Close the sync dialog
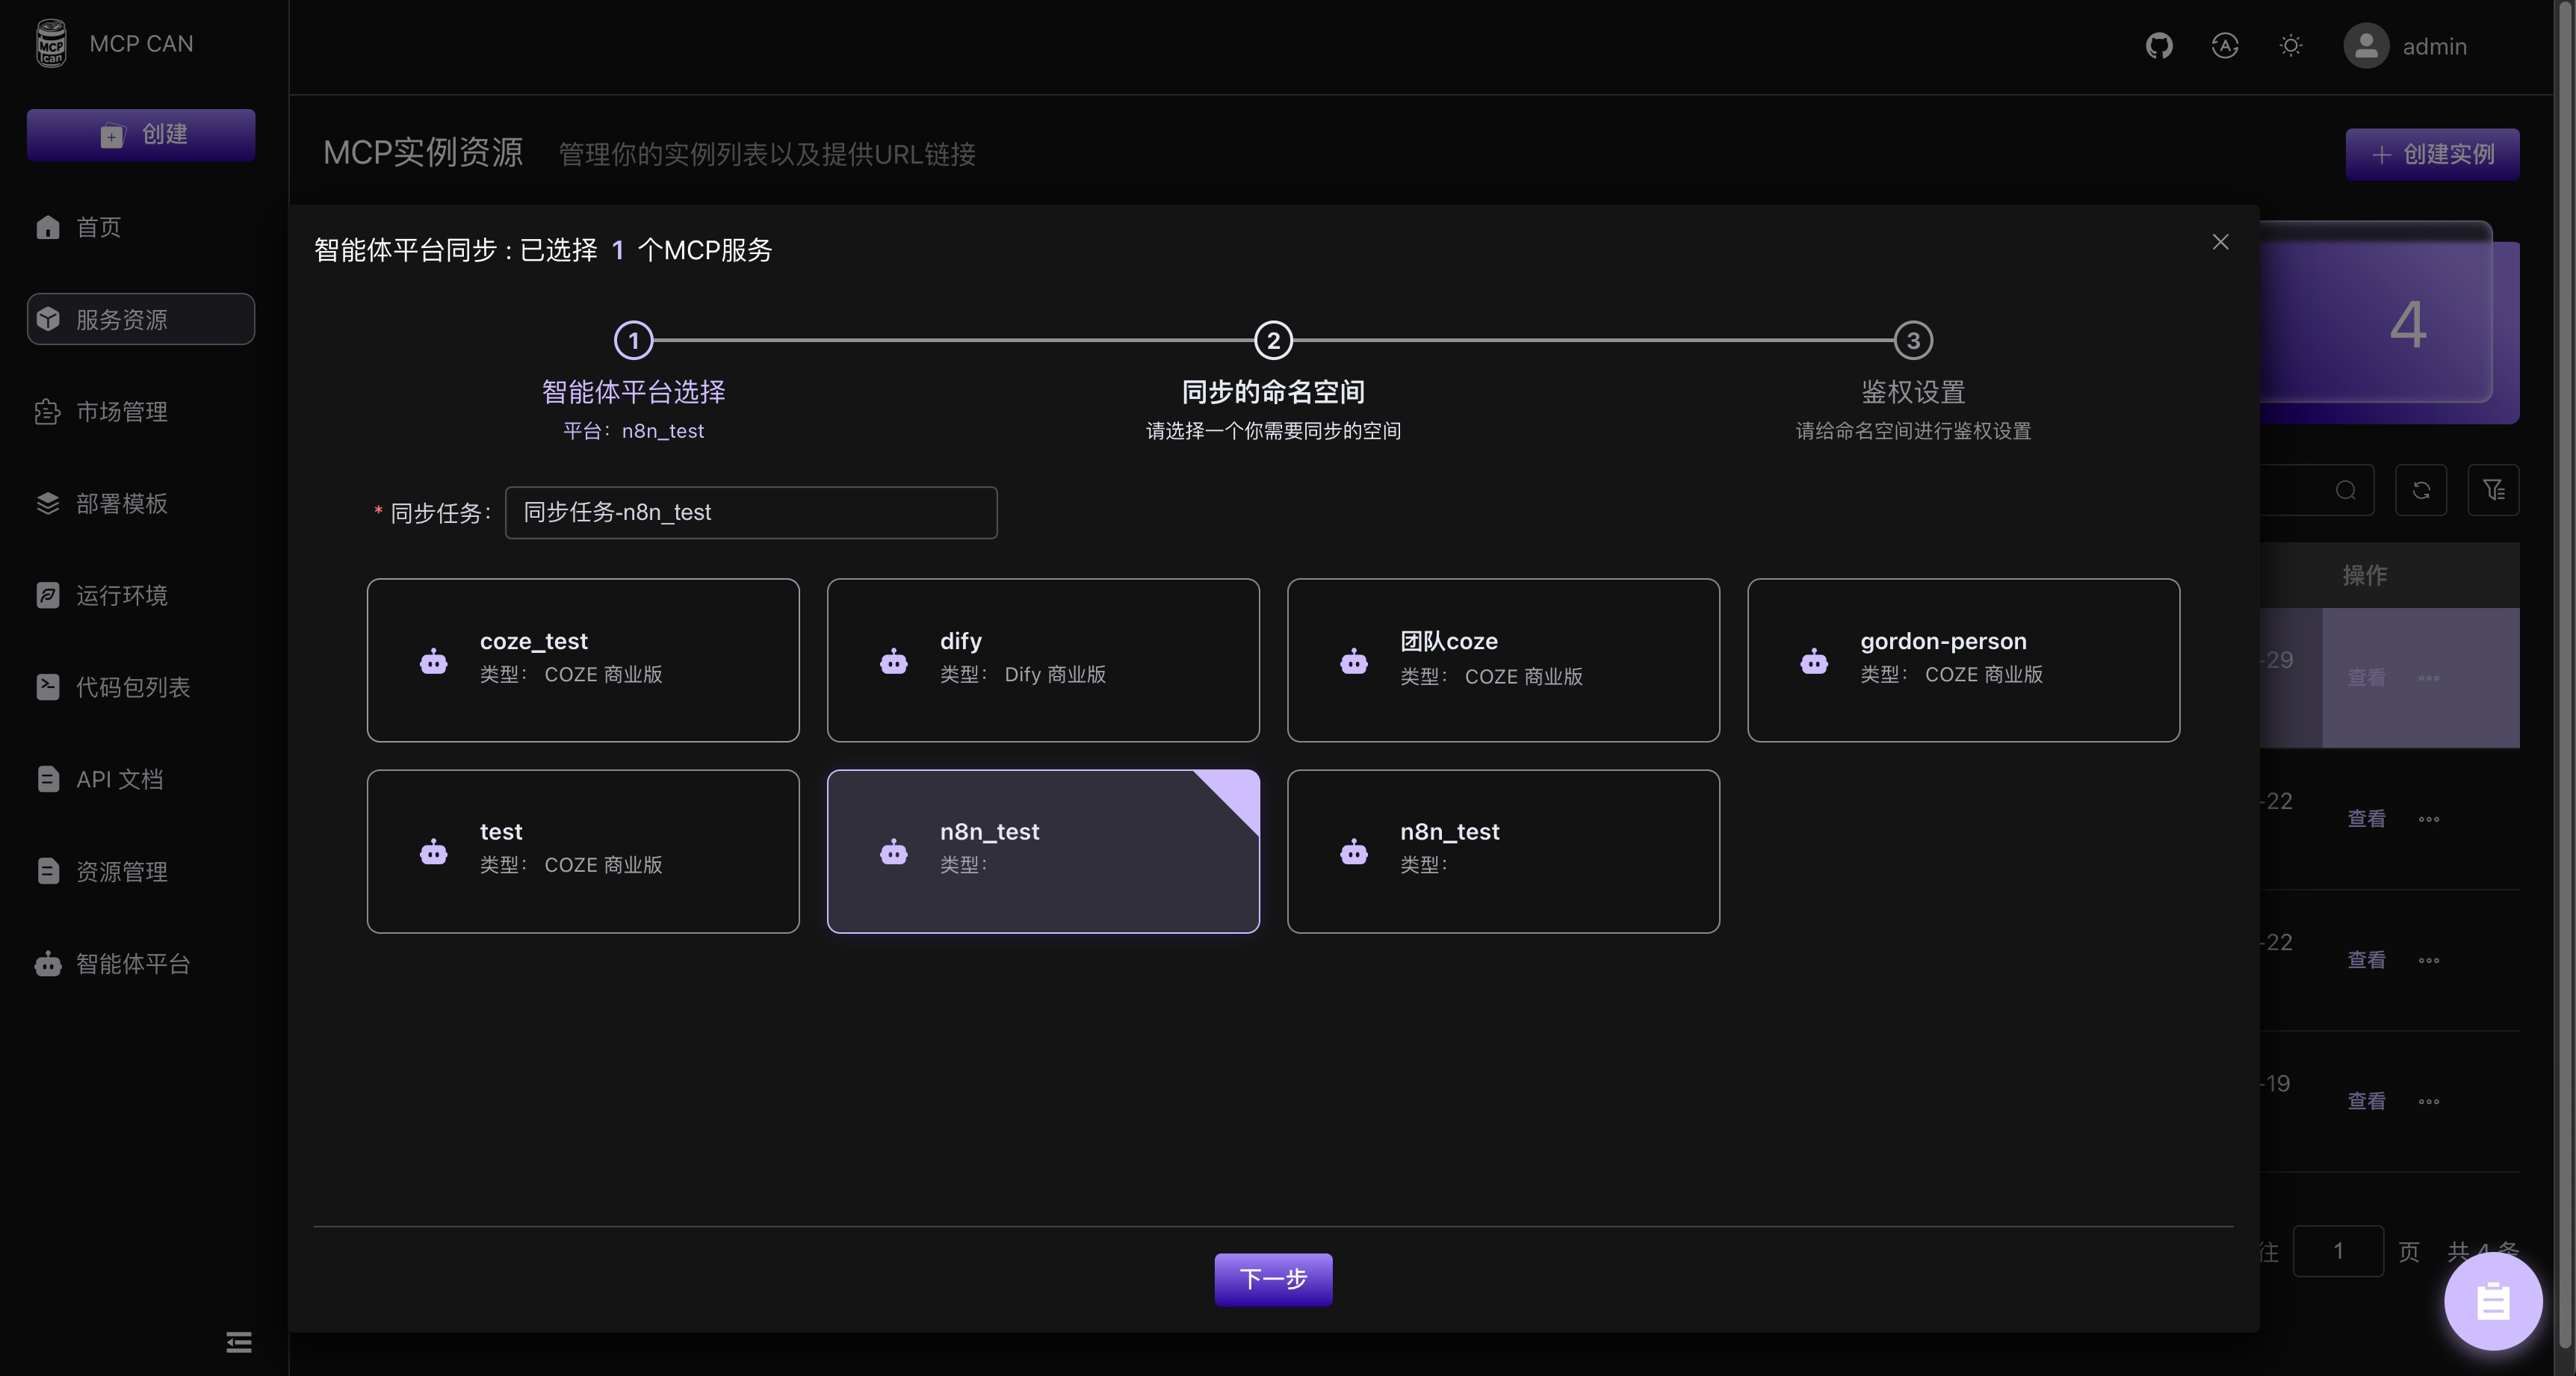The image size is (2576, 1376). (2220, 242)
